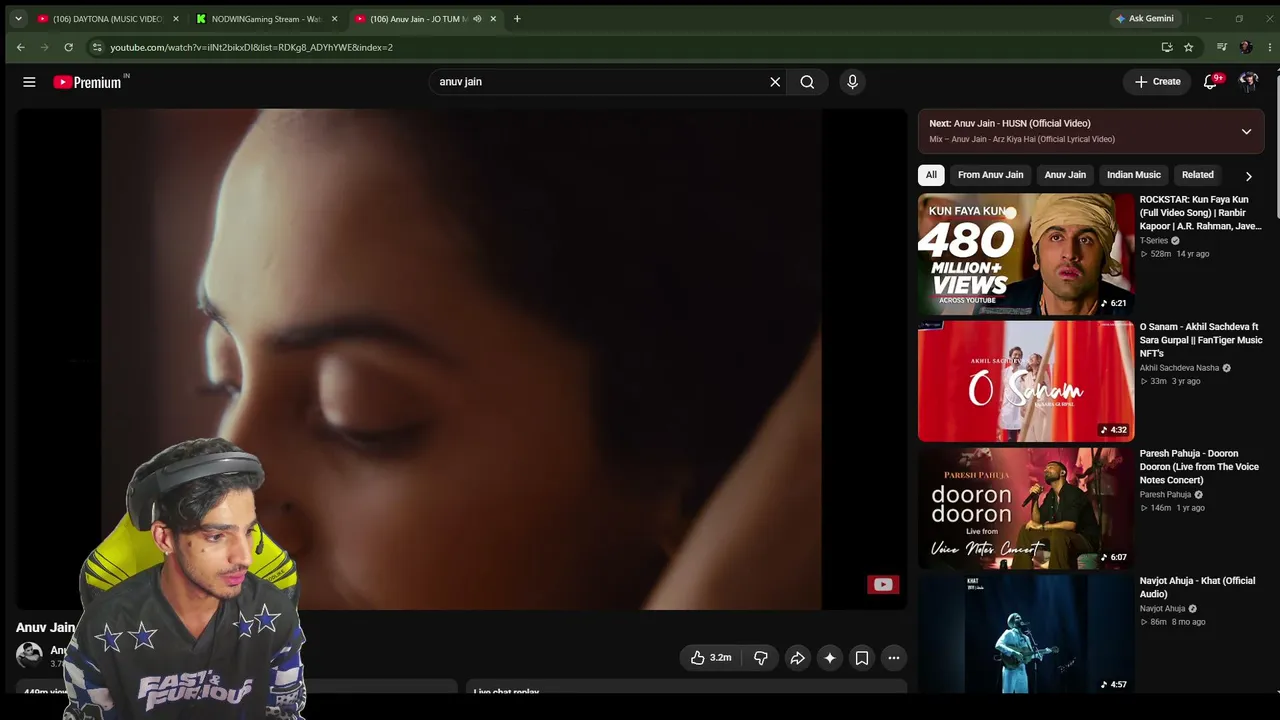Open O Sanam thumbnail
This screenshot has width=1280, height=720.
(1026, 381)
